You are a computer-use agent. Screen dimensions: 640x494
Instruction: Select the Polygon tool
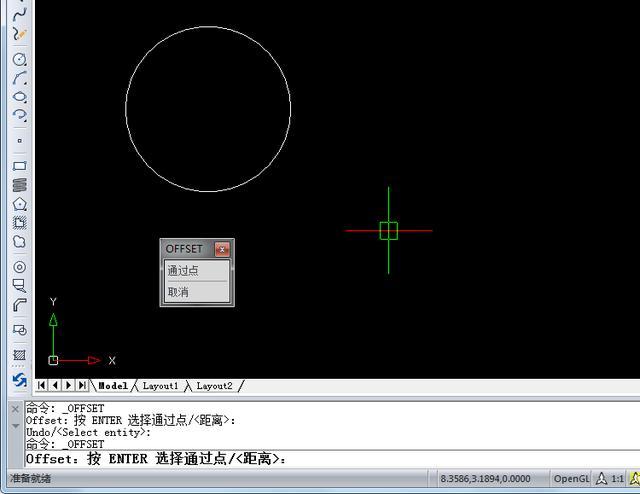(19, 204)
